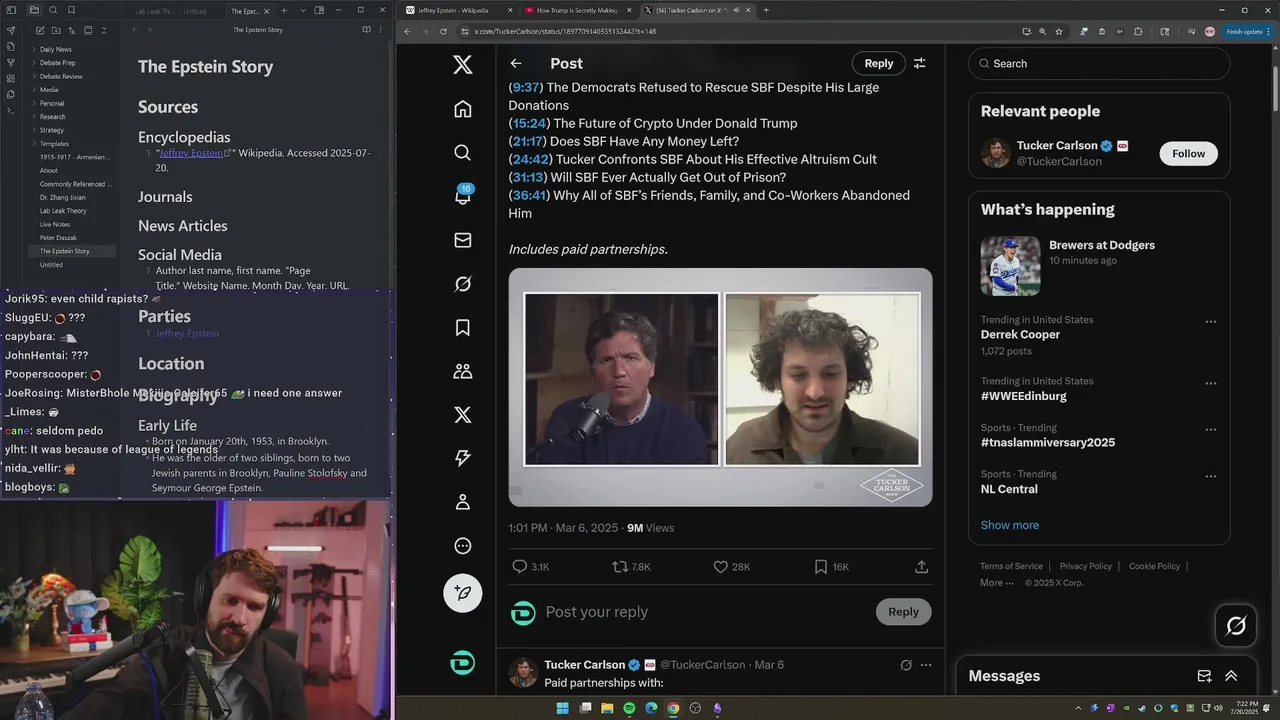Switch to the Untitled tab in Obsidian
The height and width of the screenshot is (720, 1280).
(x=195, y=11)
